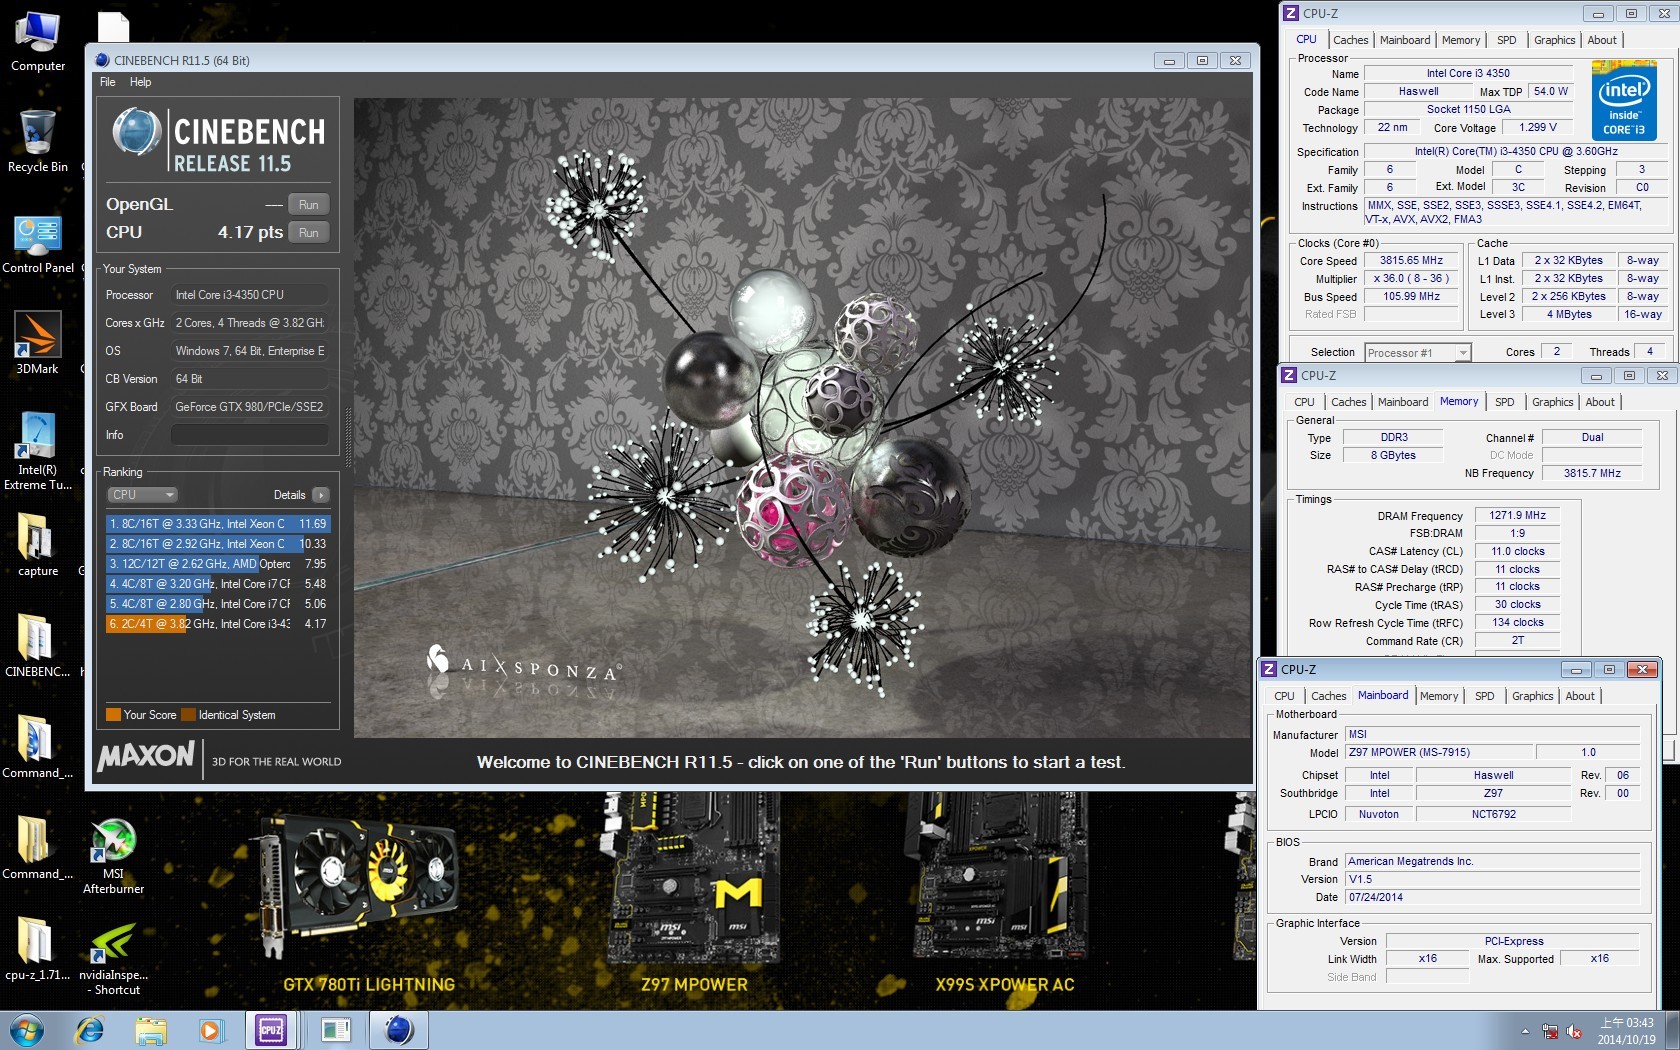Screen dimensions: 1680x1050
Task: Switch to CPU-Z taskbar button
Action: coord(271,1030)
